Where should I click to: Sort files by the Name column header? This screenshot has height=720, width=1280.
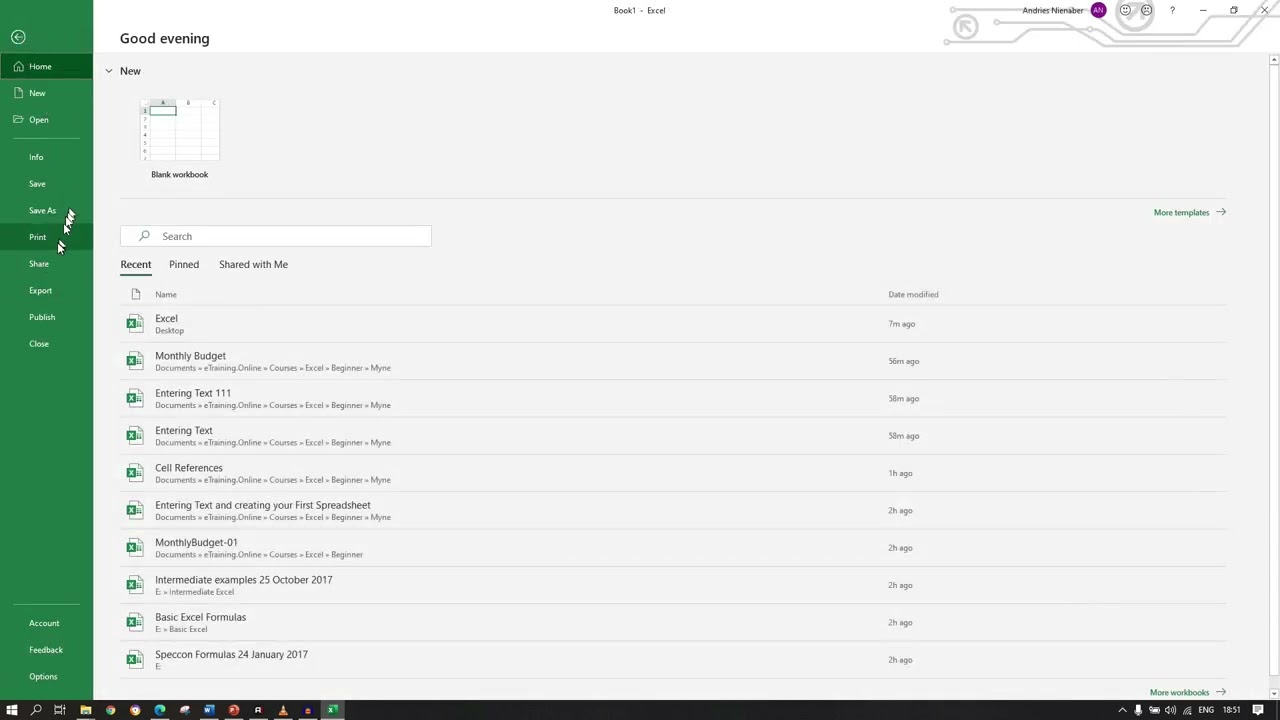point(166,294)
